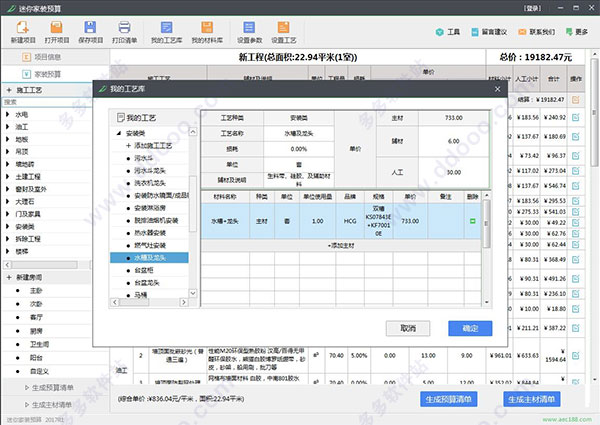Screen dimensions: 600x425
Task: Click blue 生成预算清单 button at bottom
Action: click(448, 399)
